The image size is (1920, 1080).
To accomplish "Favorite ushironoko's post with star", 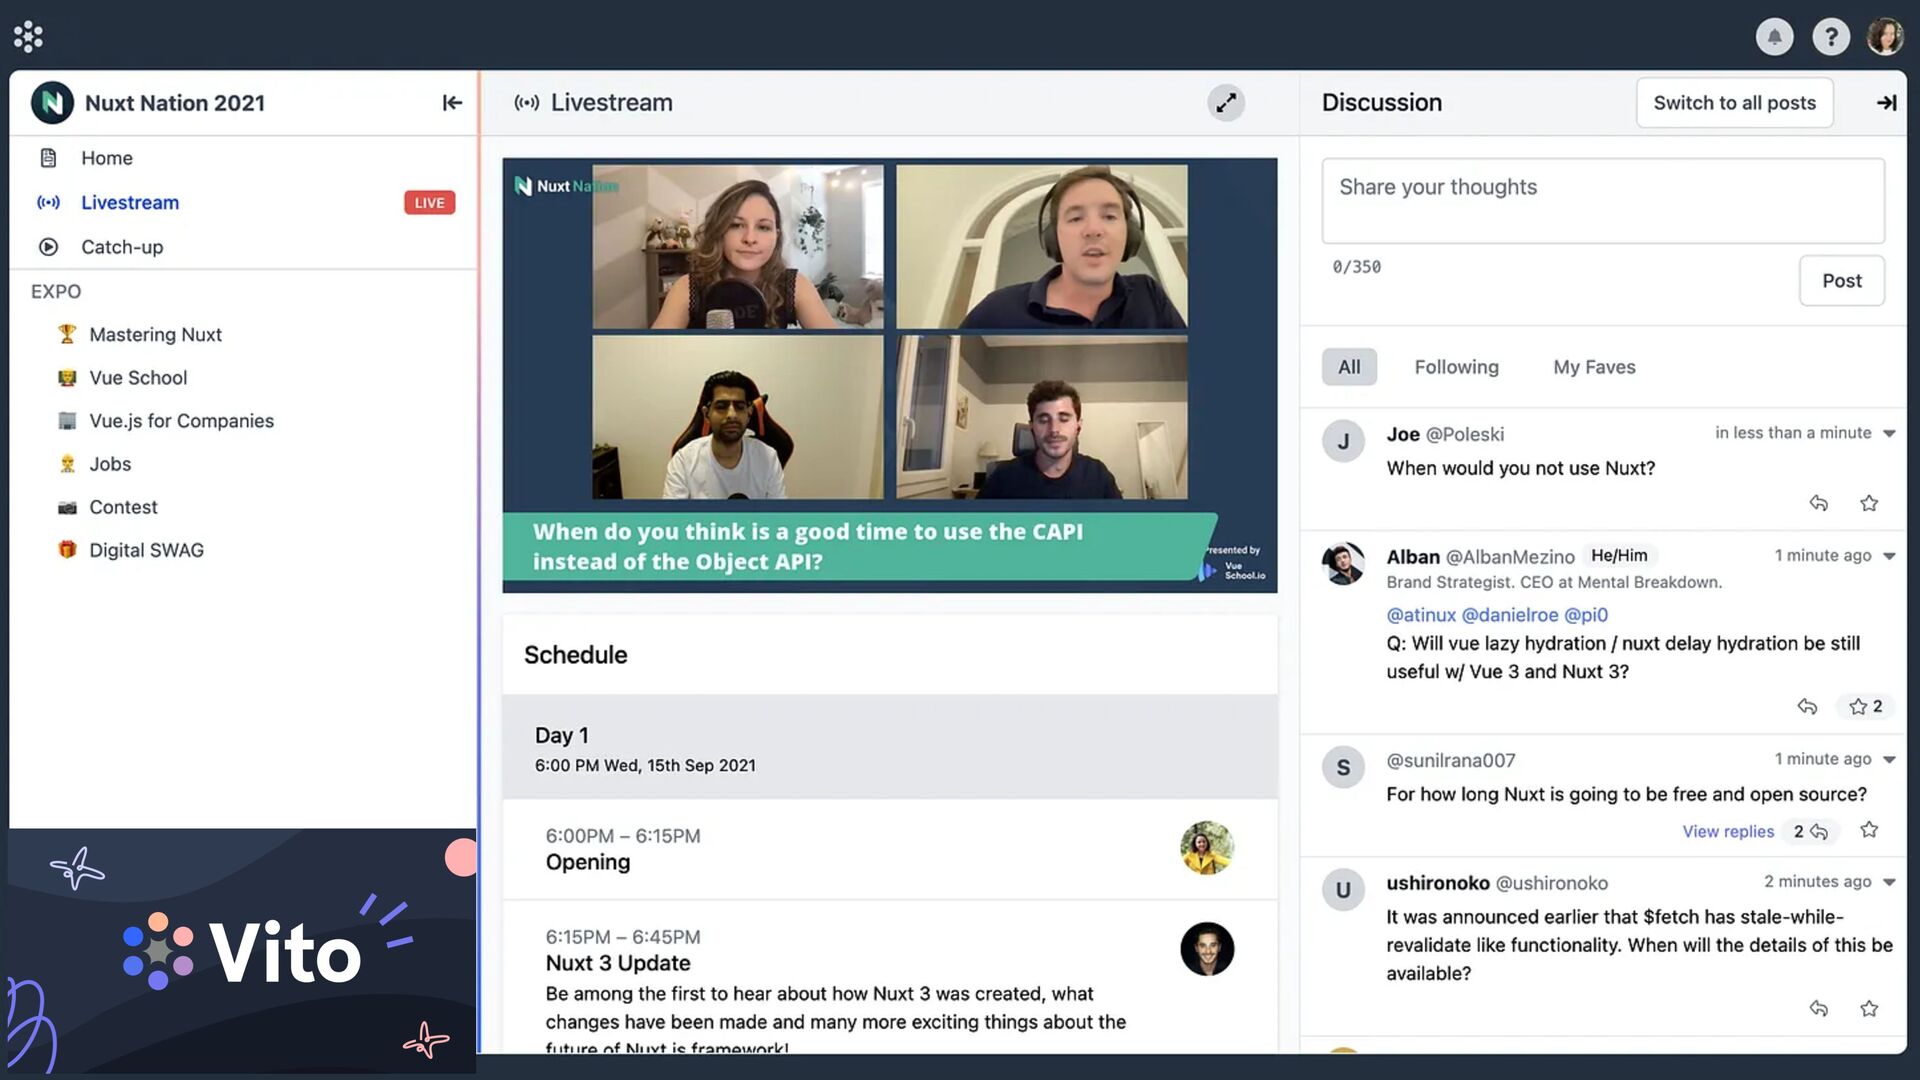I will tap(1869, 1009).
